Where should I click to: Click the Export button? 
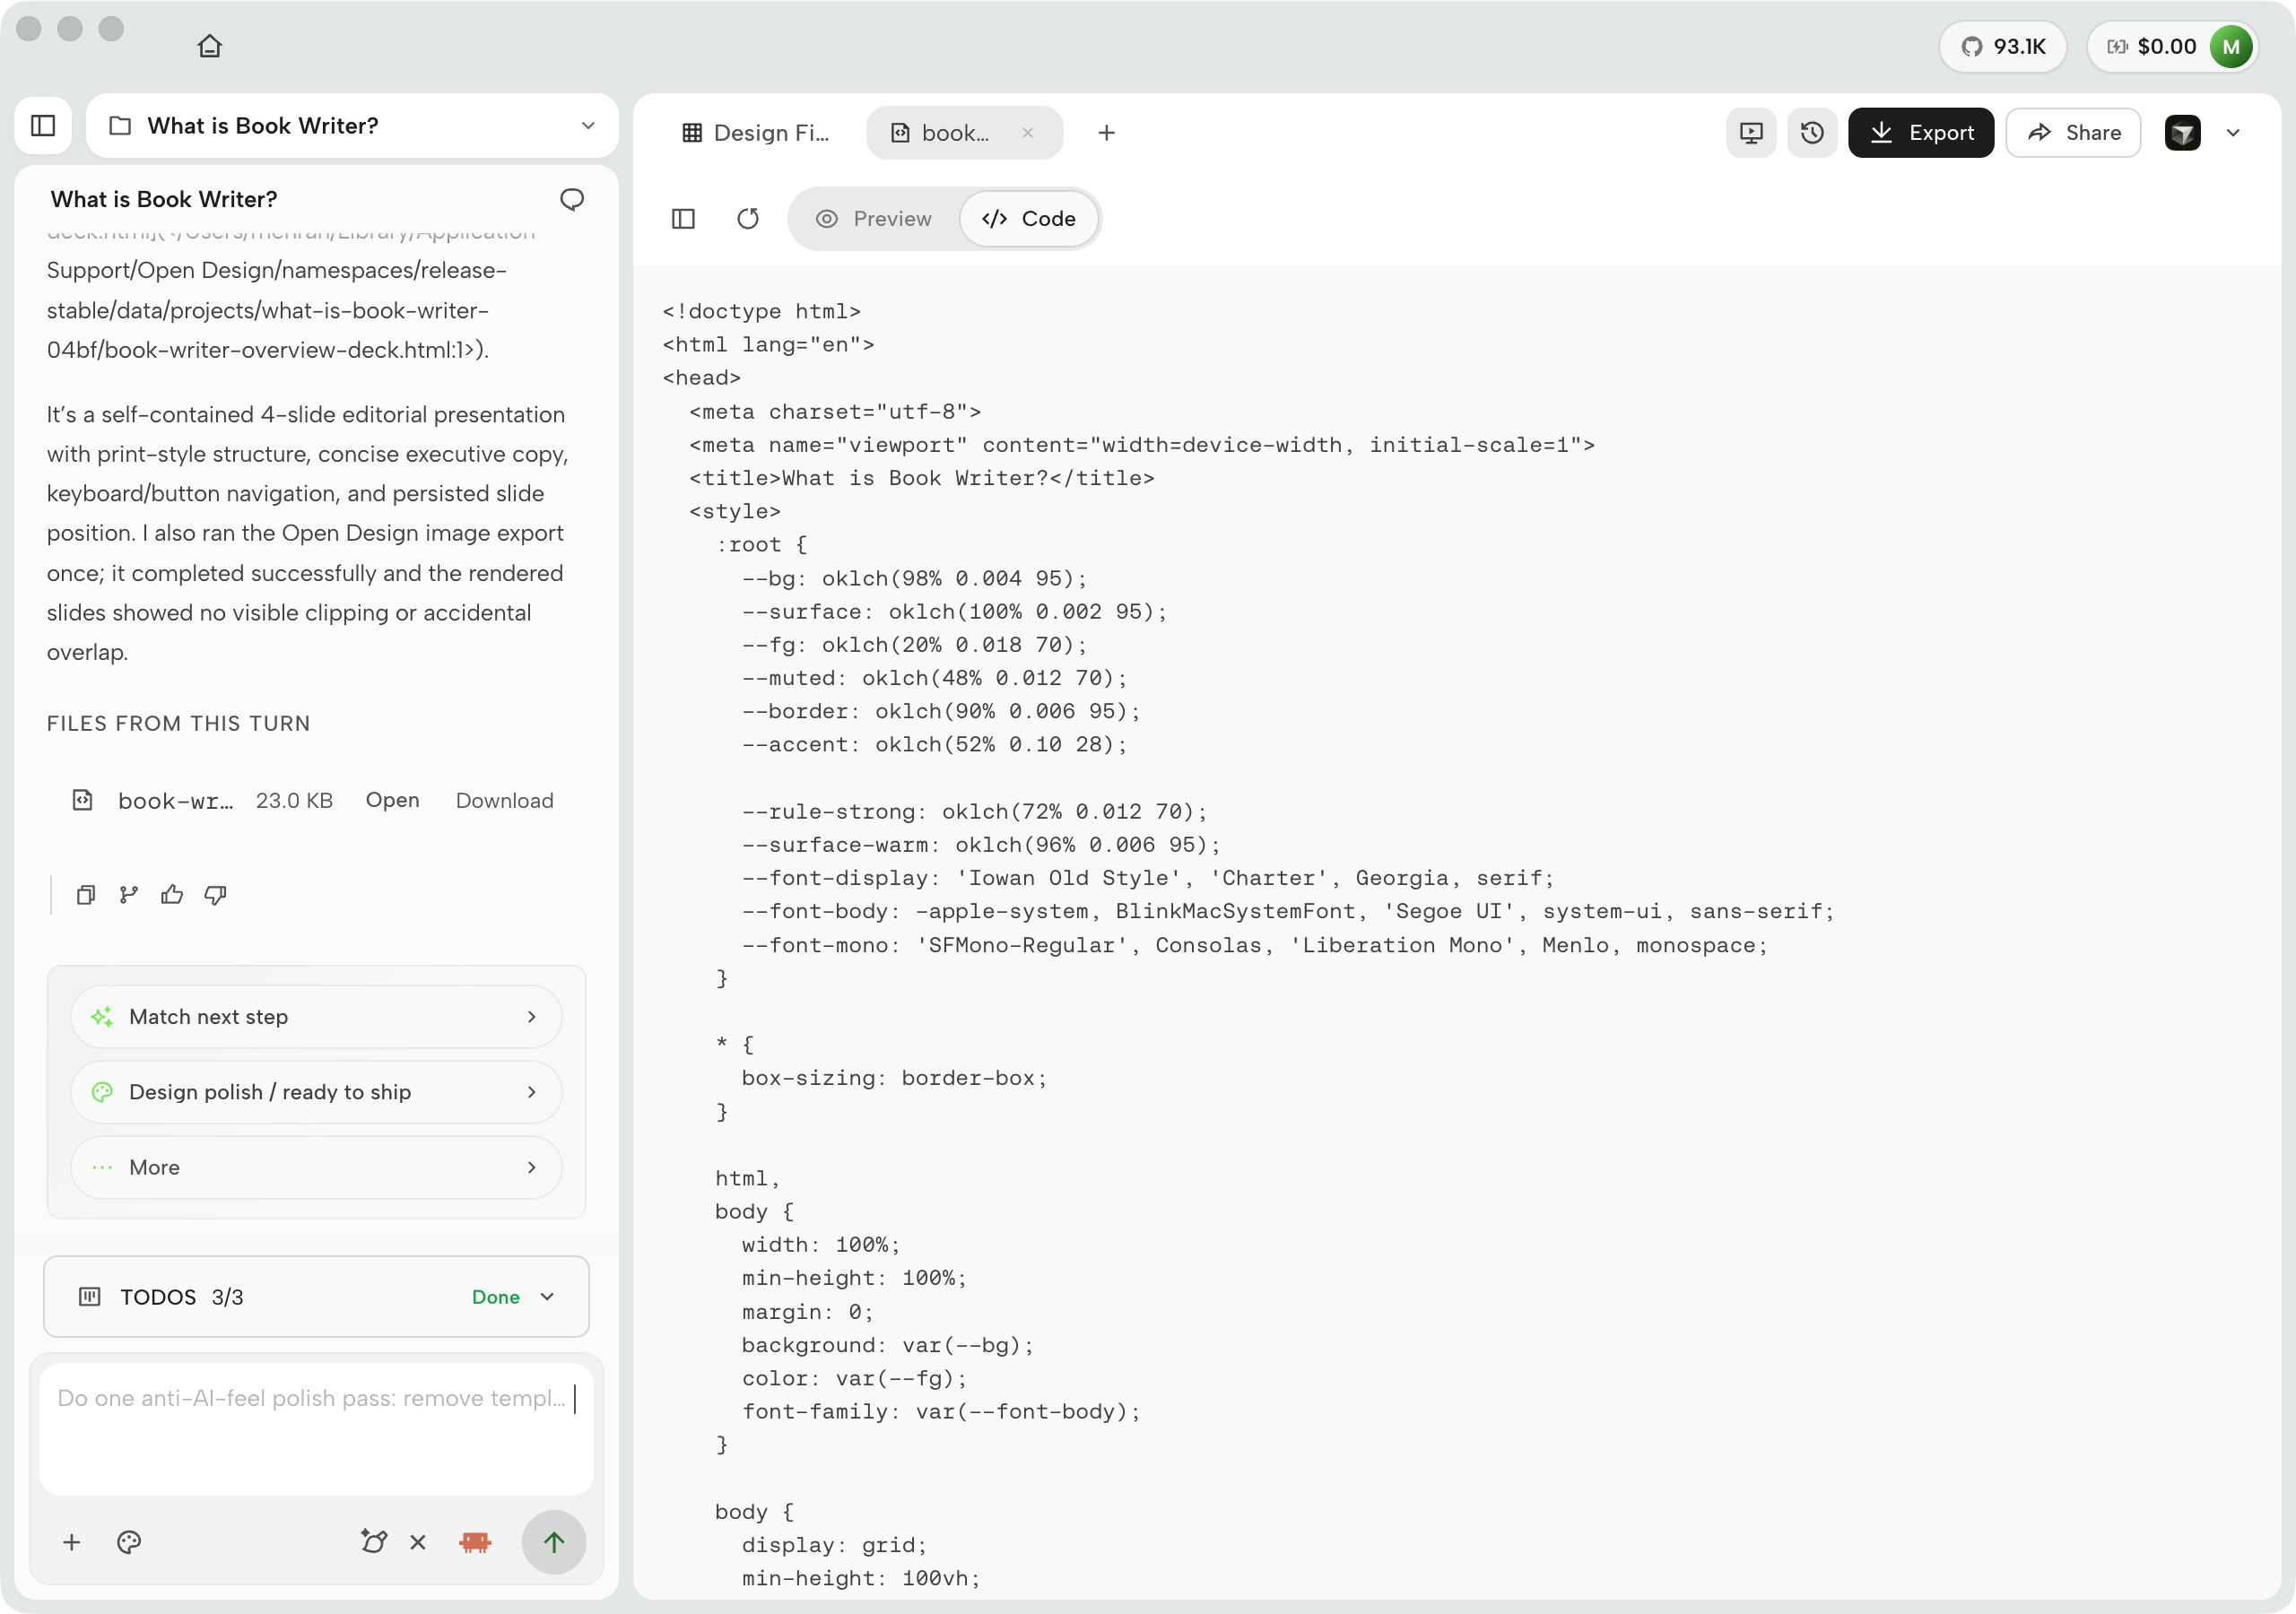pyautogui.click(x=1920, y=133)
